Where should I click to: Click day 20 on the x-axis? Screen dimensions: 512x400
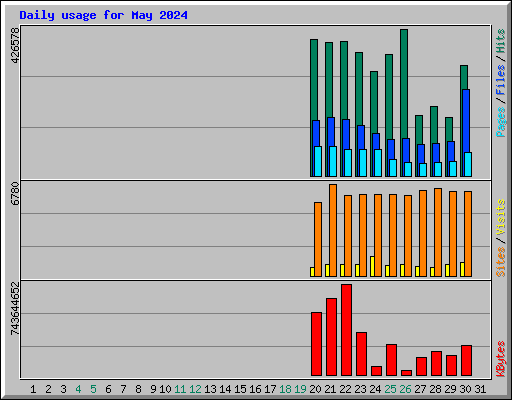tap(315, 389)
